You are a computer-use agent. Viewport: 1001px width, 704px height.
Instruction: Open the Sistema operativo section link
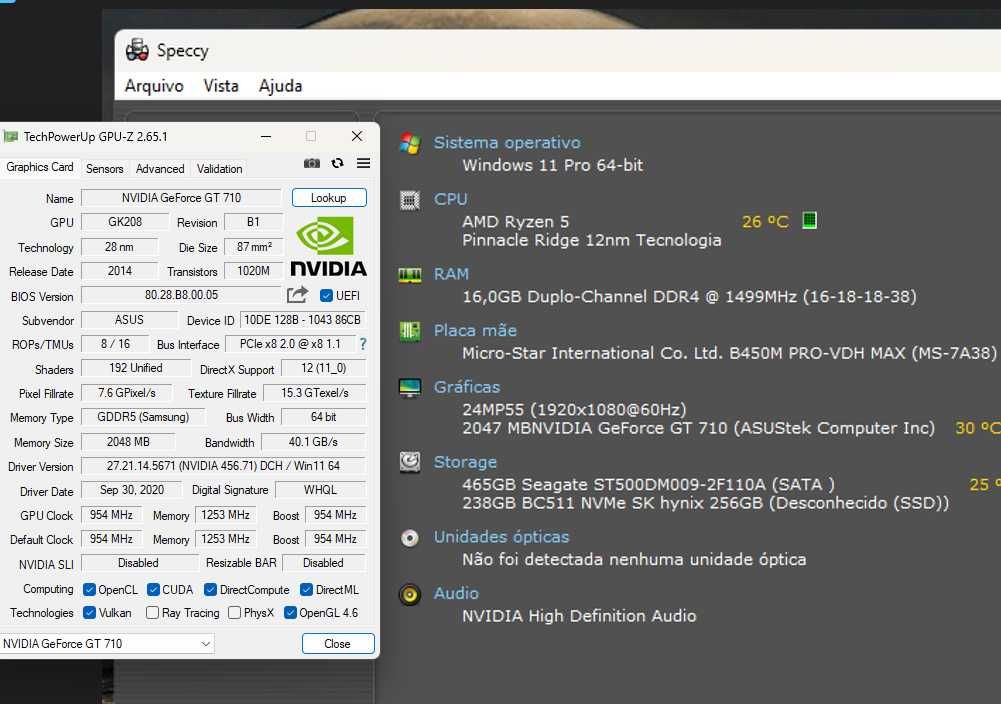[507, 143]
